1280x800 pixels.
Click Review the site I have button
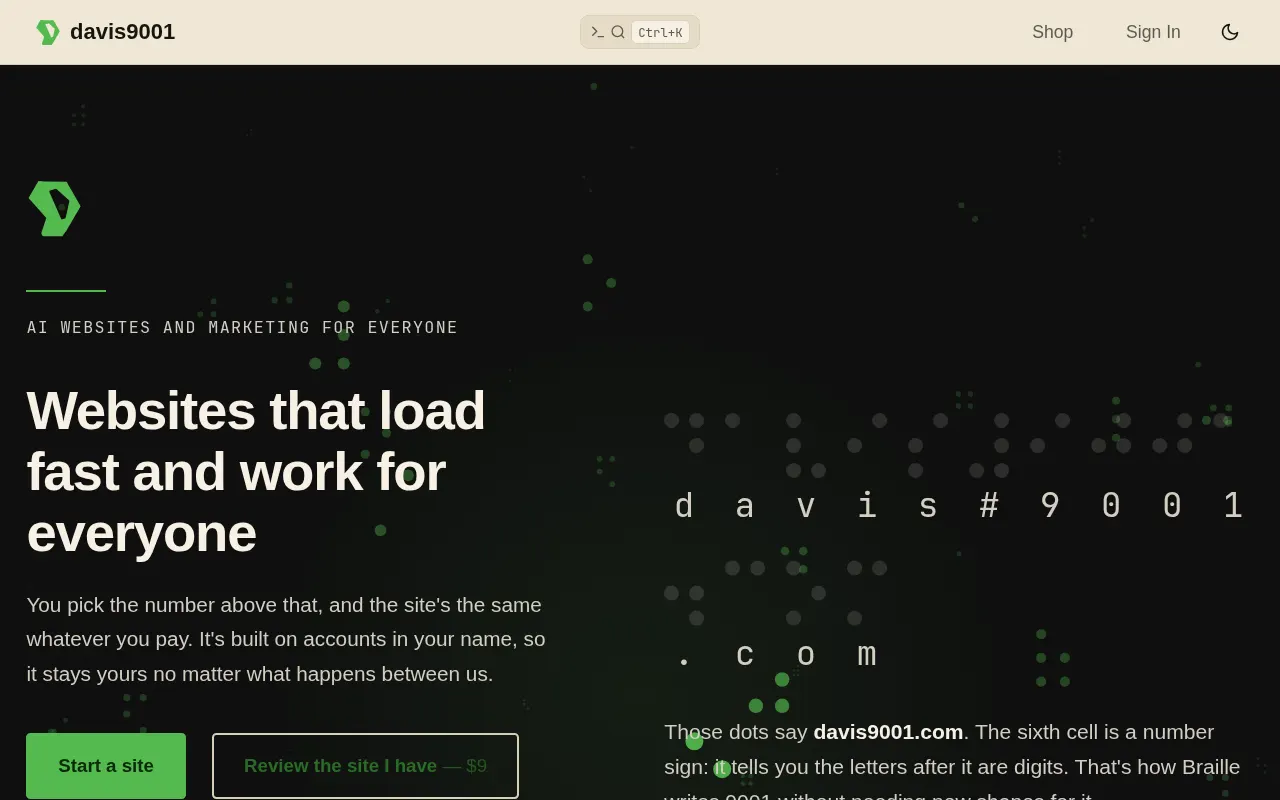365,766
